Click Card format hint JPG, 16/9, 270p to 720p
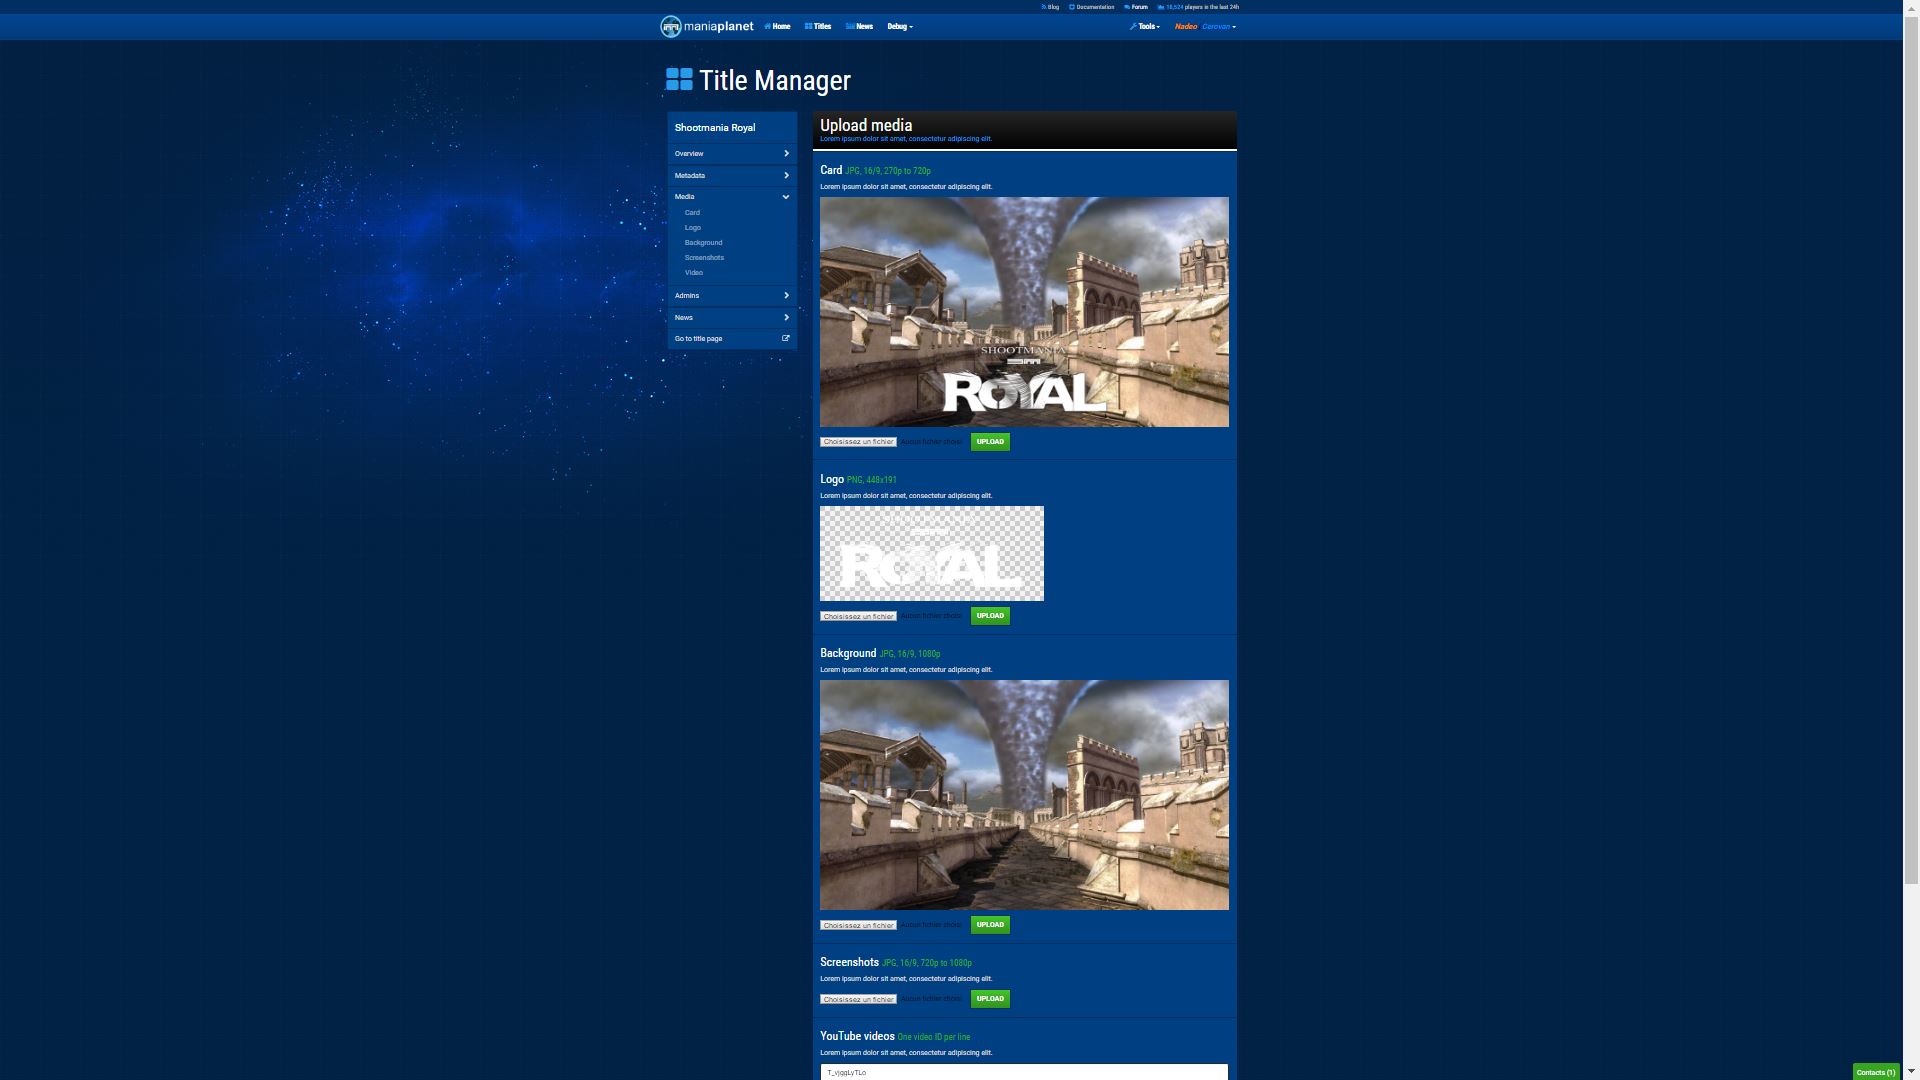 pyautogui.click(x=888, y=171)
